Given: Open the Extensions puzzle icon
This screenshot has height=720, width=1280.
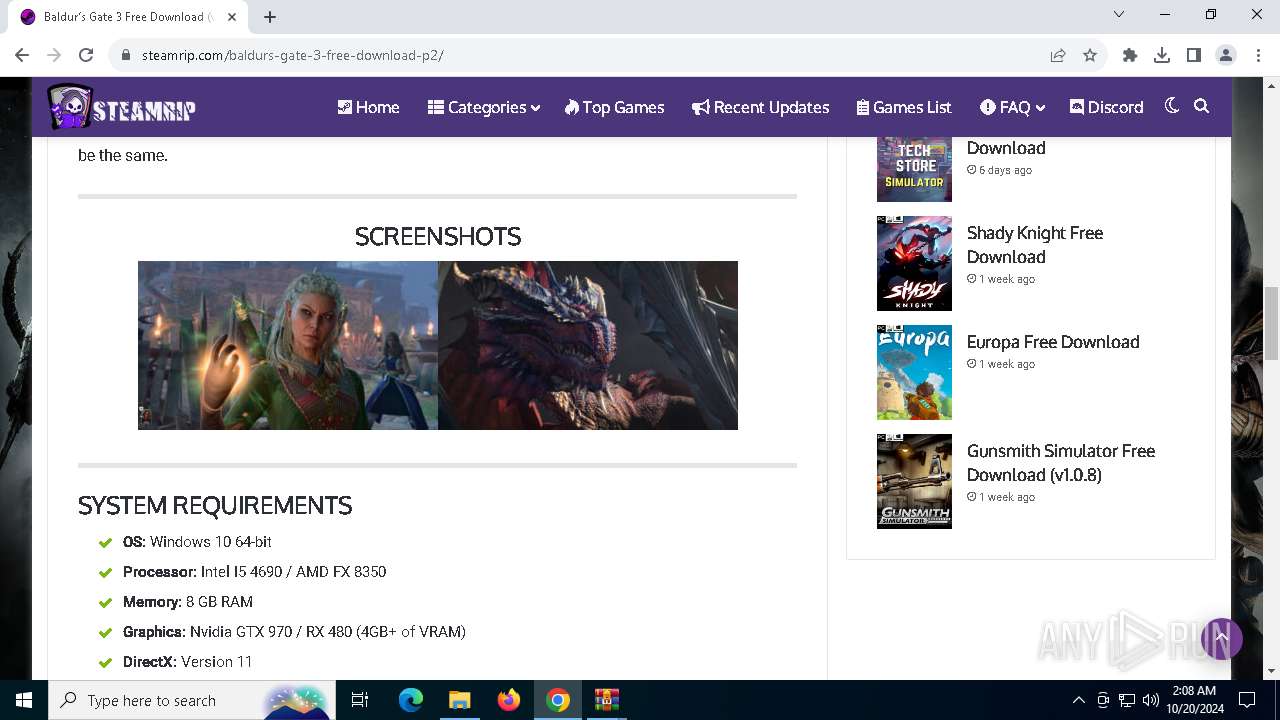Looking at the screenshot, I should pyautogui.click(x=1130, y=55).
